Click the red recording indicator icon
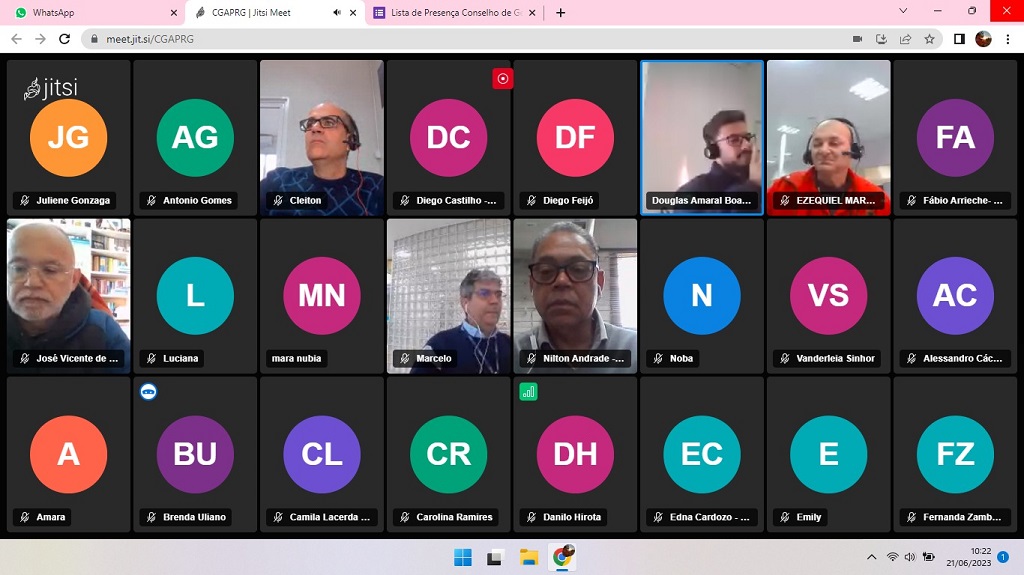1024x575 pixels. [x=502, y=78]
